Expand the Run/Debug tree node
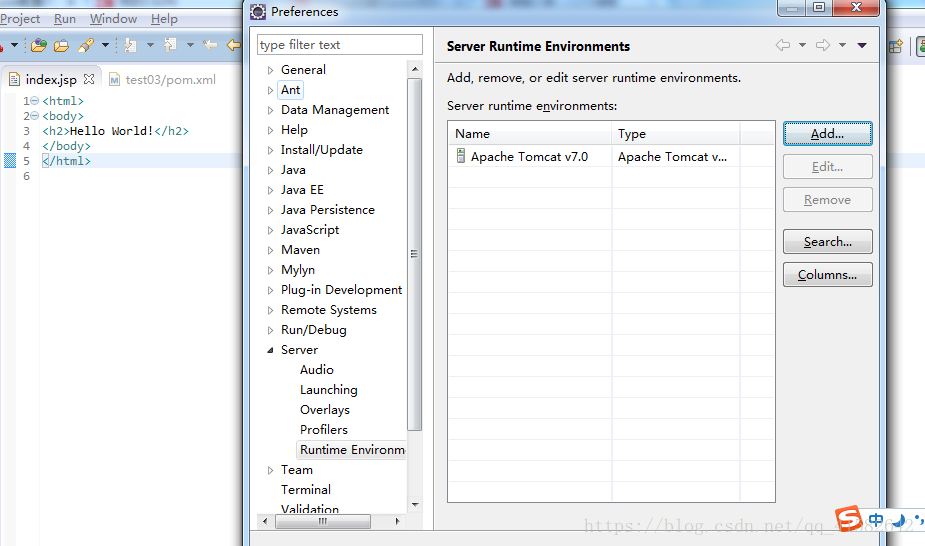 270,330
